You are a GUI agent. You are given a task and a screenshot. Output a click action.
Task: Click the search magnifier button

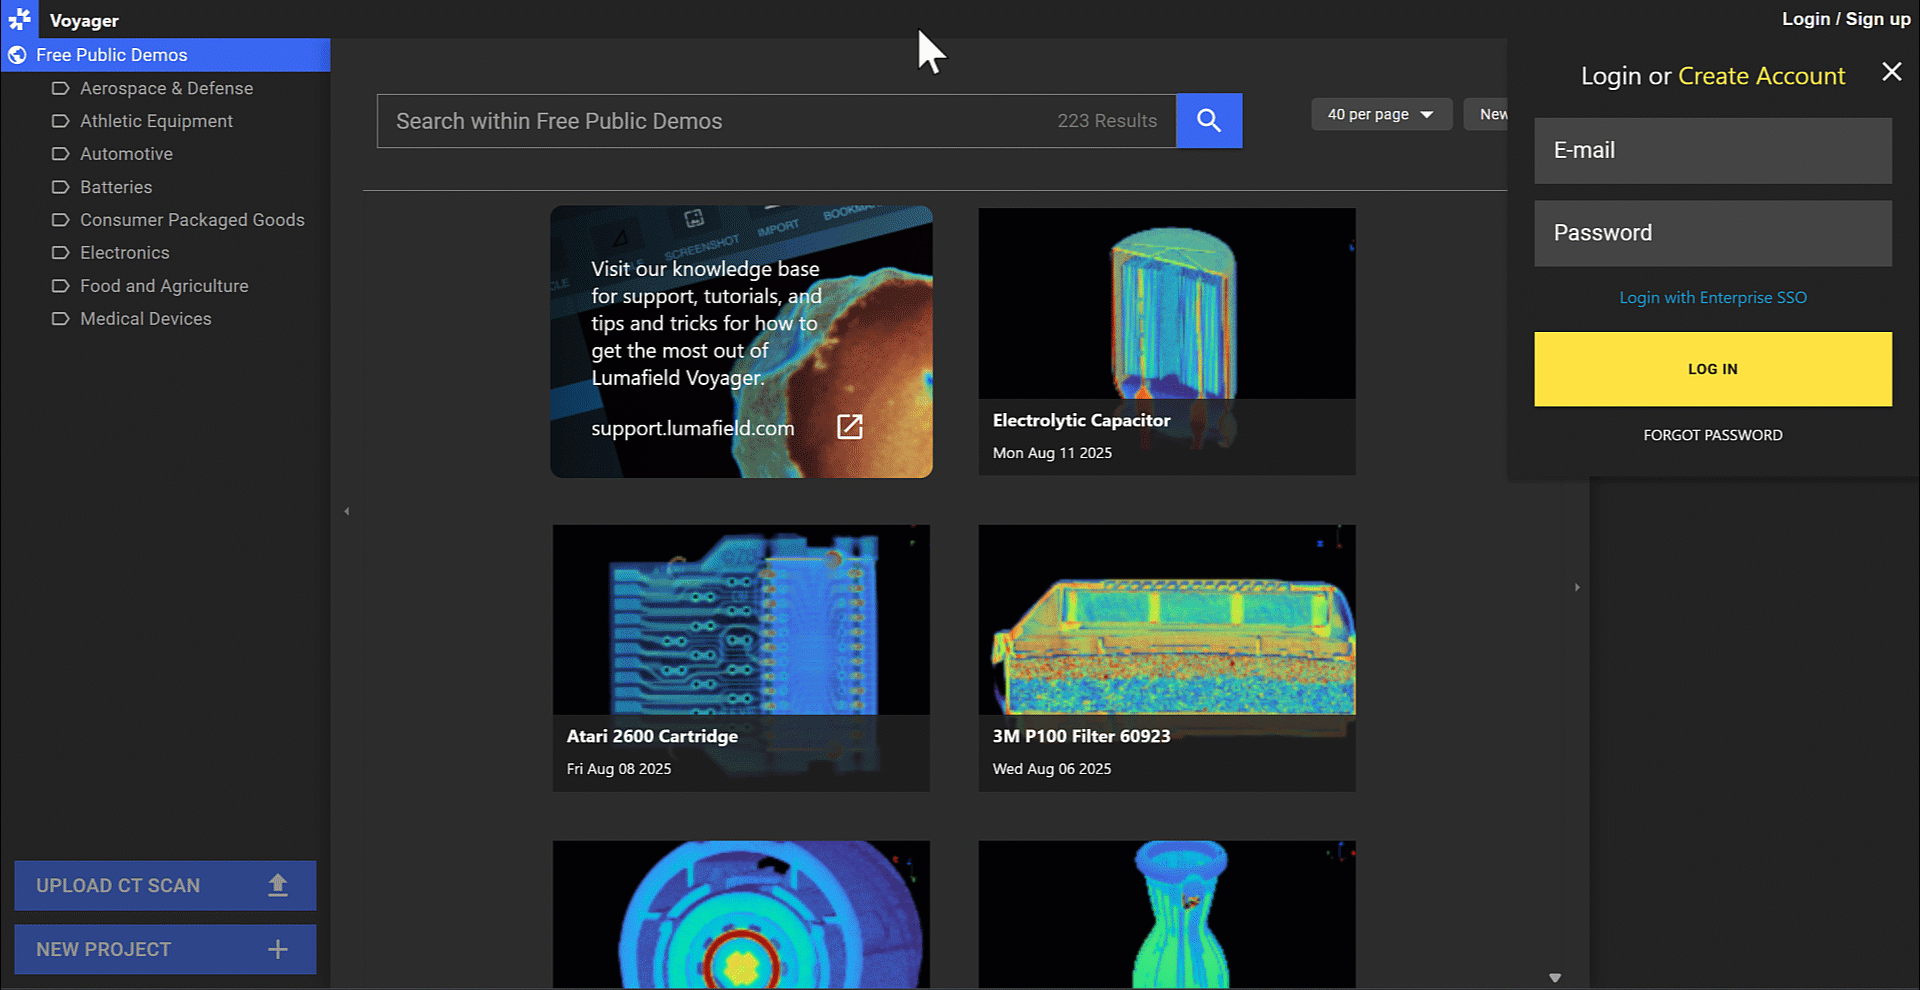(x=1209, y=121)
